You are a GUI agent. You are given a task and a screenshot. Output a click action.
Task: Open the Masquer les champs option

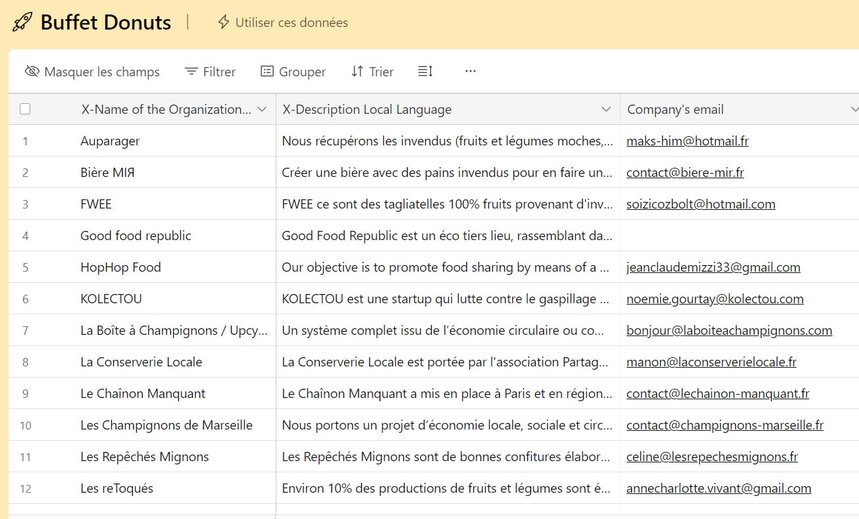(92, 72)
